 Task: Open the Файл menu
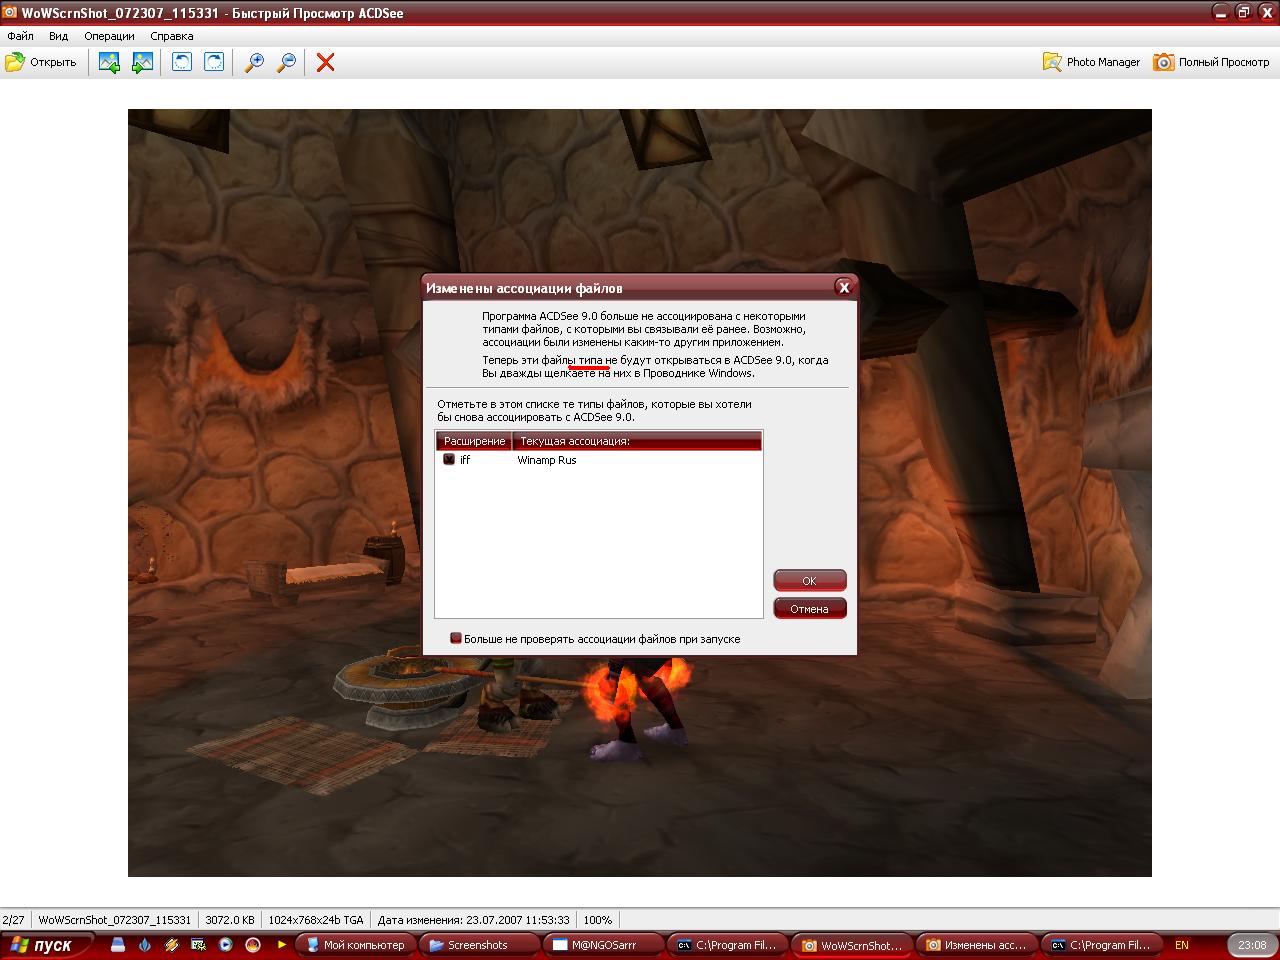click(x=20, y=36)
